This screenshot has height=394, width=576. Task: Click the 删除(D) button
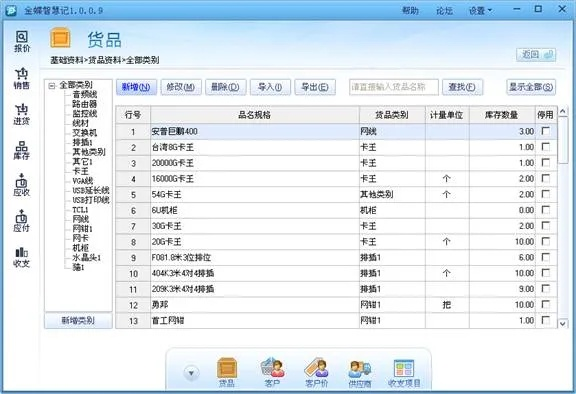(225, 87)
